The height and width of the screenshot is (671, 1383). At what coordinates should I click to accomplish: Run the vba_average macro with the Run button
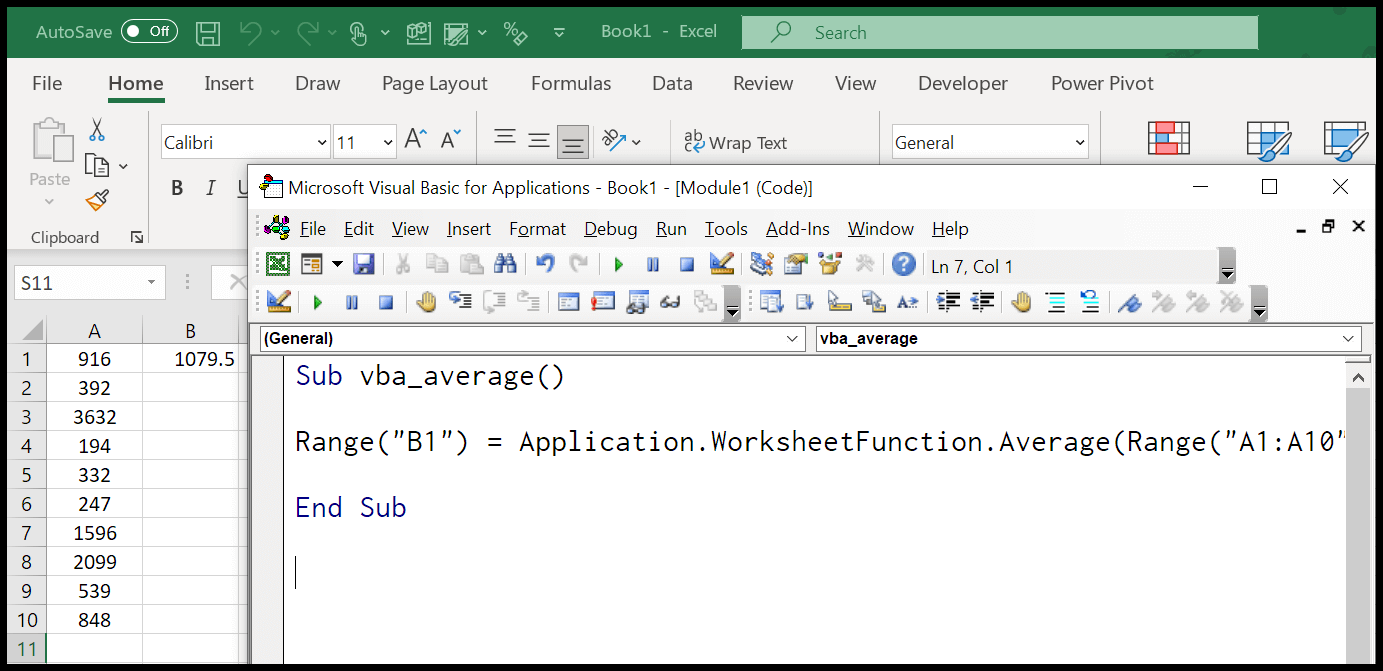click(618, 264)
